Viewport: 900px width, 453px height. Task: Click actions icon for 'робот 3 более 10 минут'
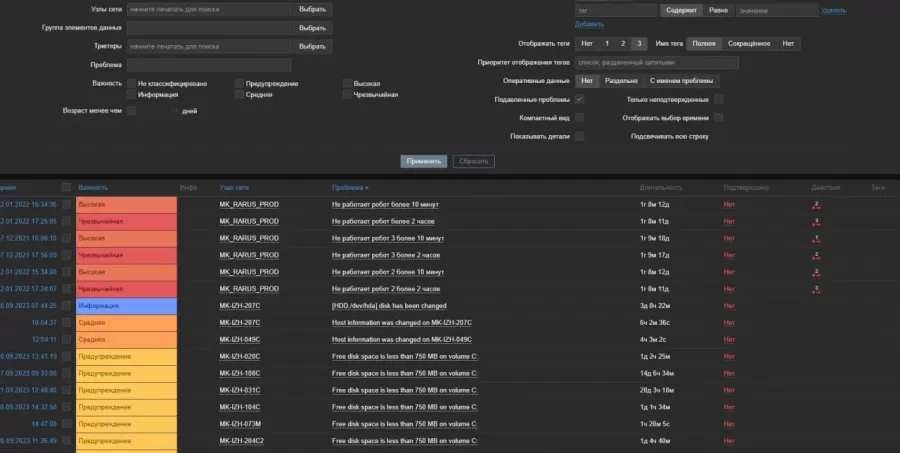pos(816,238)
